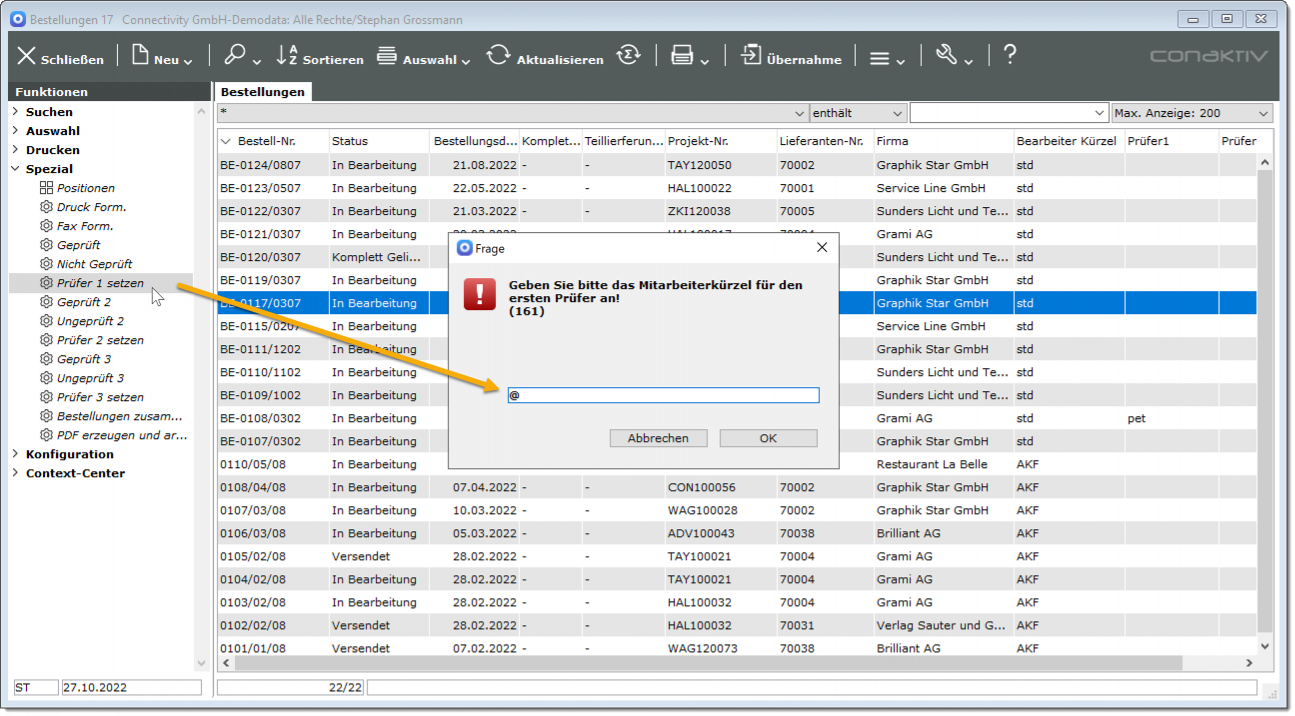Screen dimensions: 1295x716
Task: Collapse the Spezial tree section
Action: (16, 169)
